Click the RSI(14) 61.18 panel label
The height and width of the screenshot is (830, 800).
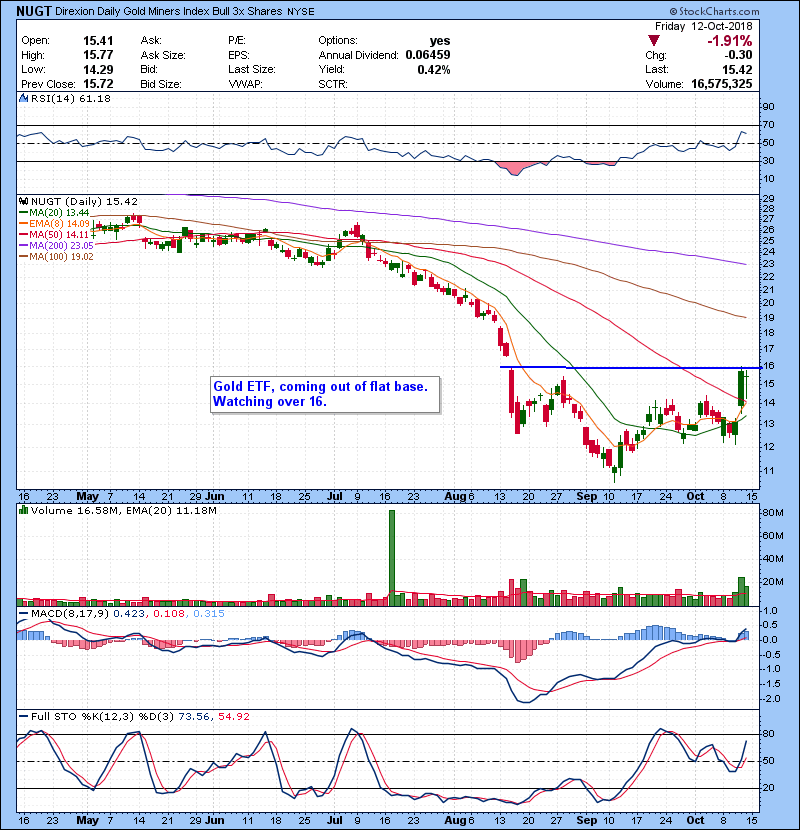click(70, 98)
